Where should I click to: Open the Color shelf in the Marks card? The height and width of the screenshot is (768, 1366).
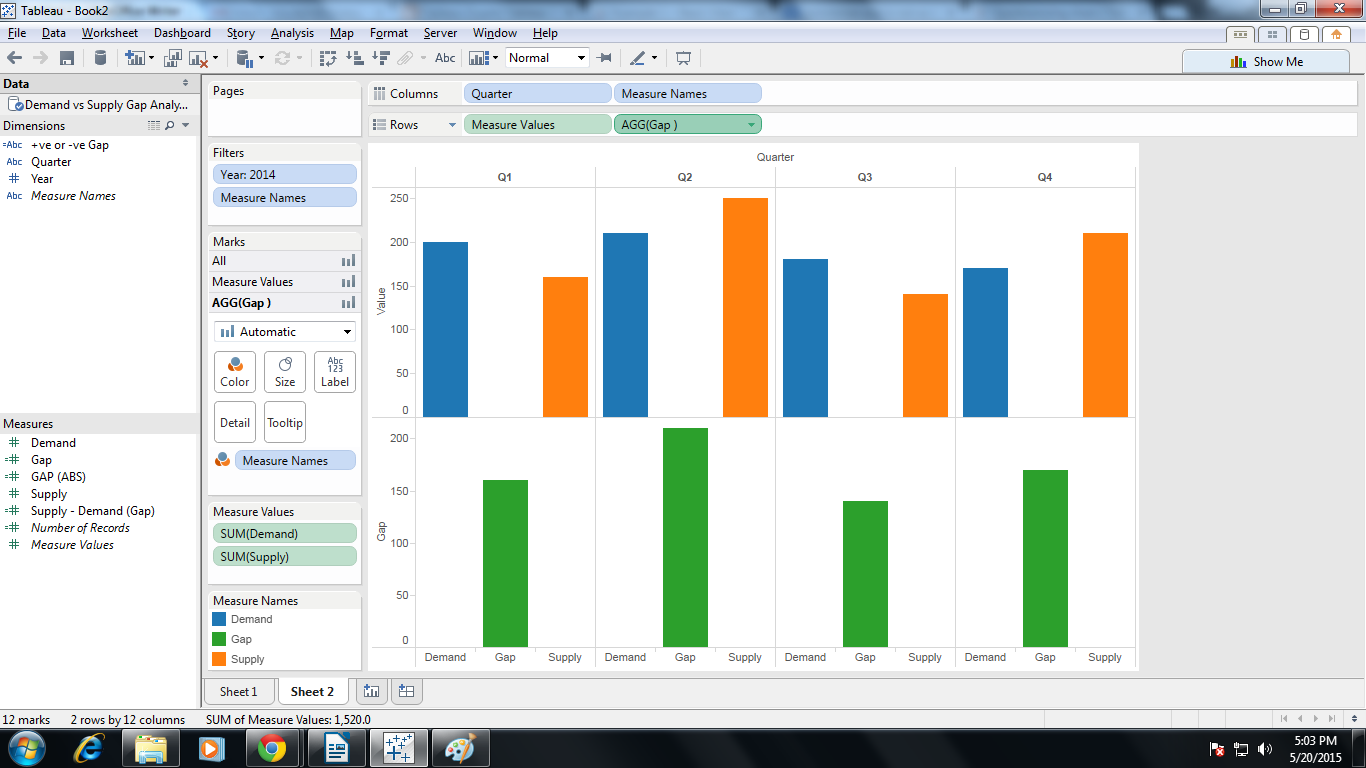click(x=234, y=371)
